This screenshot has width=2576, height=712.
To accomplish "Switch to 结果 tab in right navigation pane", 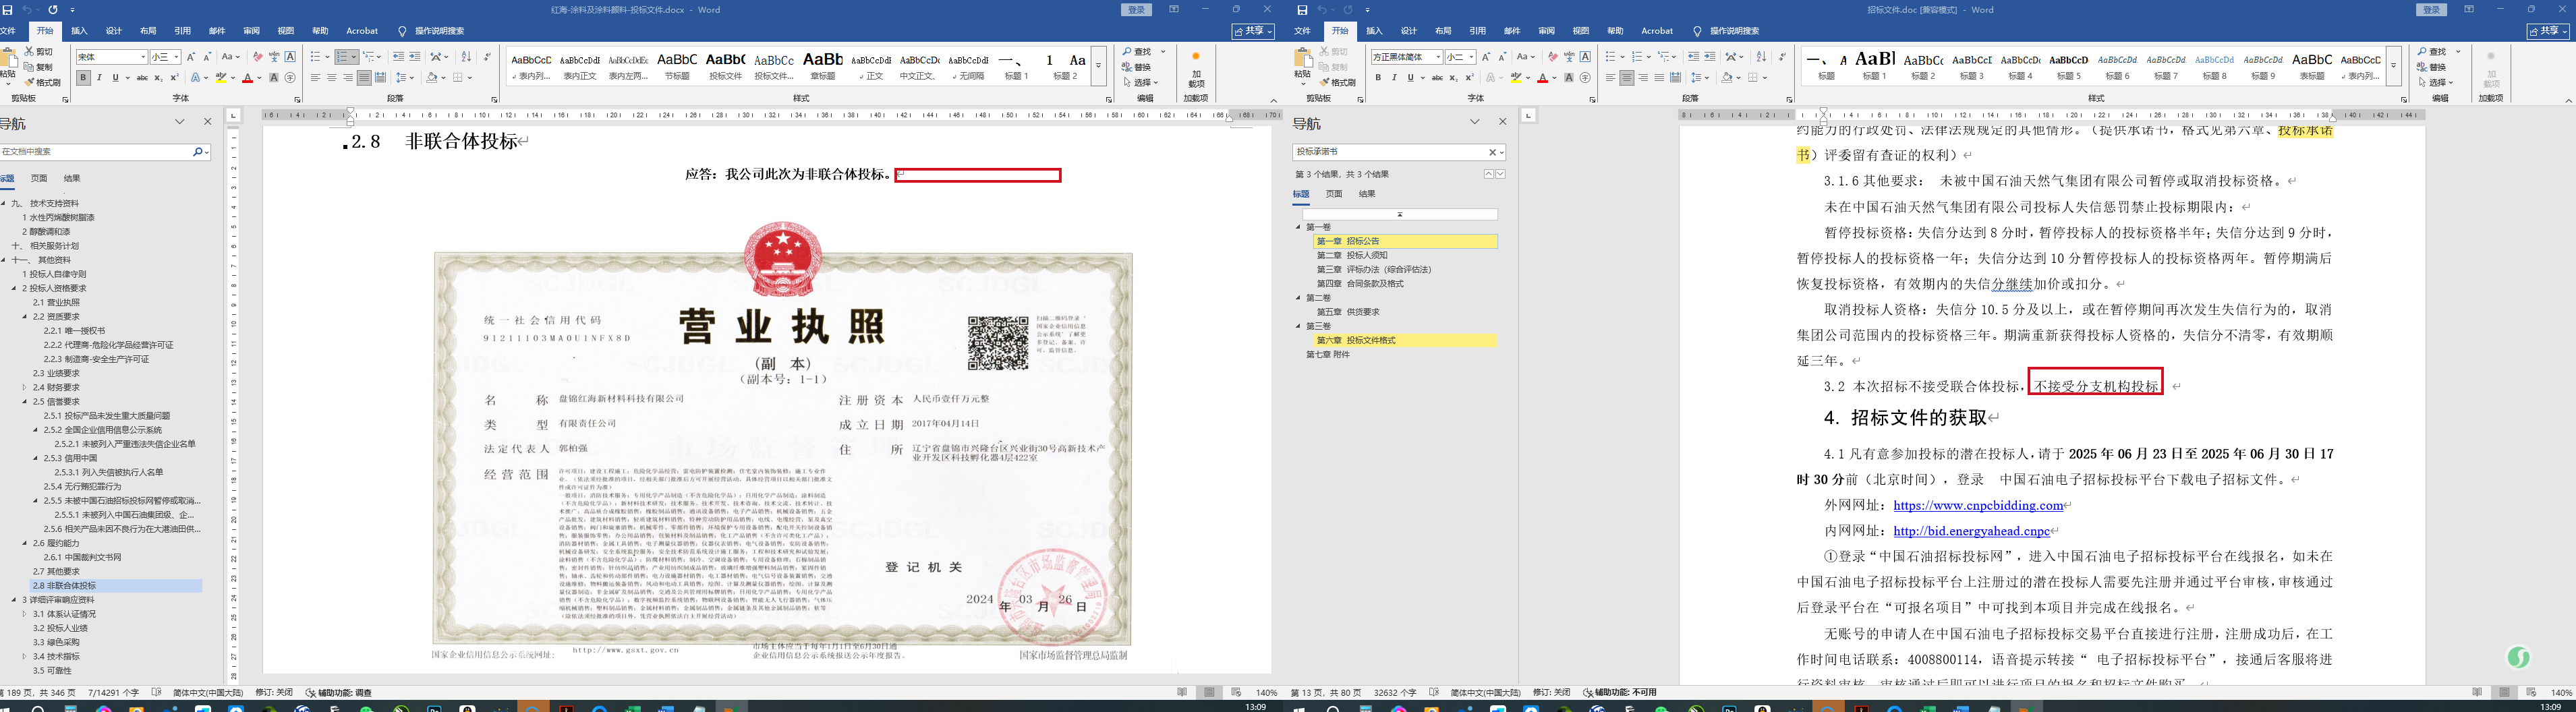I will 1367,194.
